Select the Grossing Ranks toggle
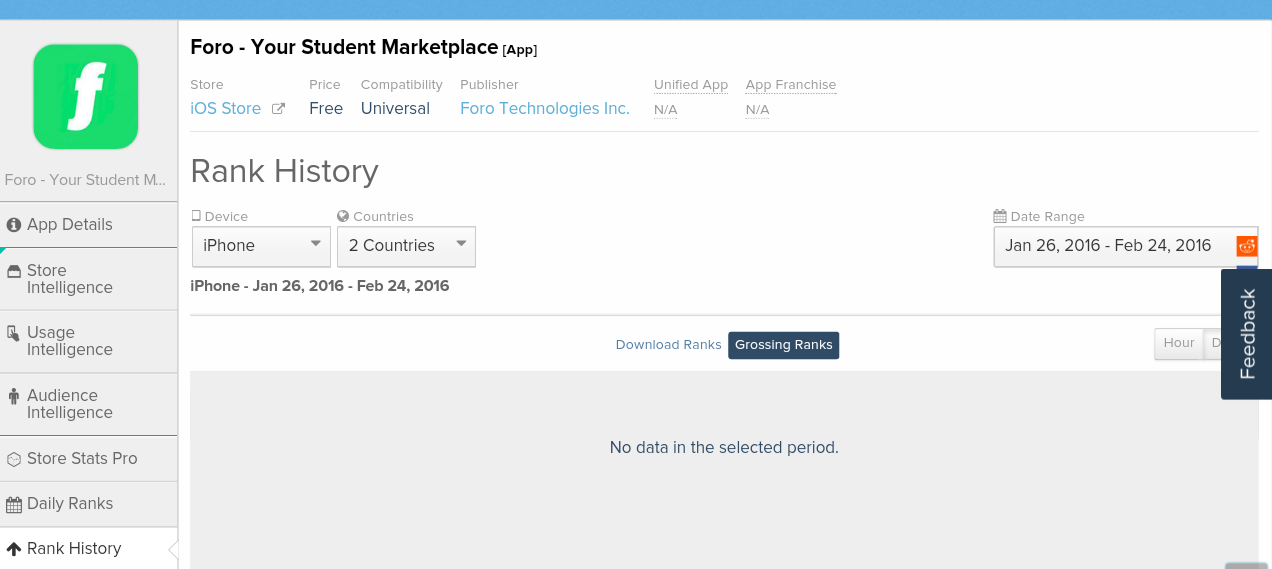Viewport: 1272px width, 569px height. [x=783, y=345]
